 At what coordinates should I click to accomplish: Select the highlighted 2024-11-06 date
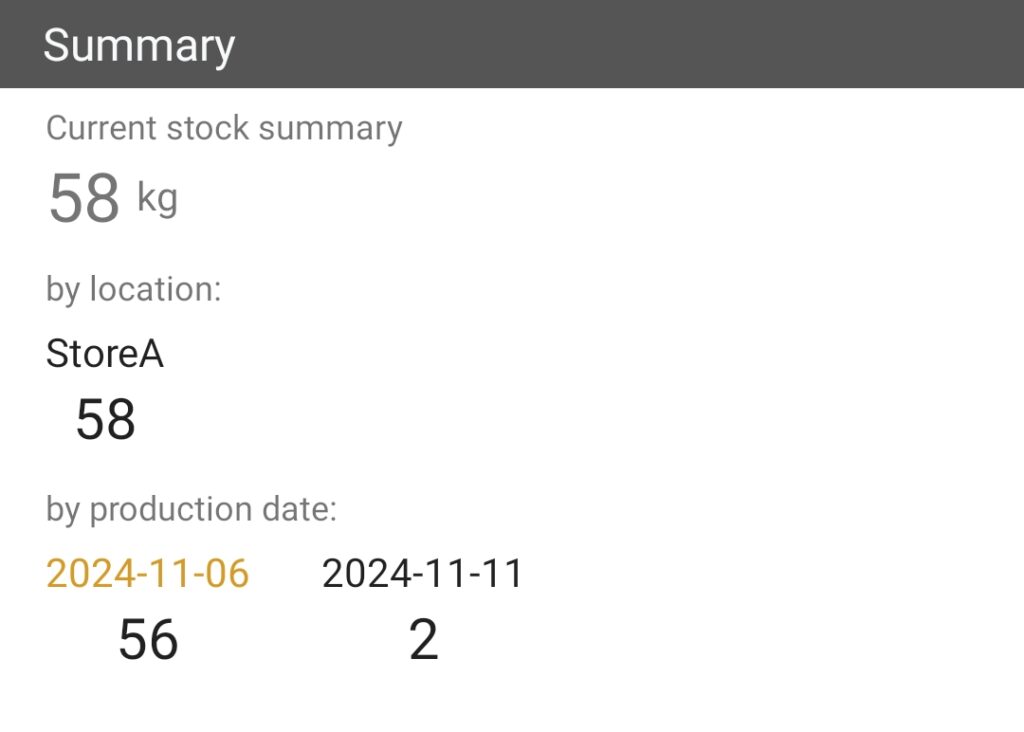coord(148,573)
